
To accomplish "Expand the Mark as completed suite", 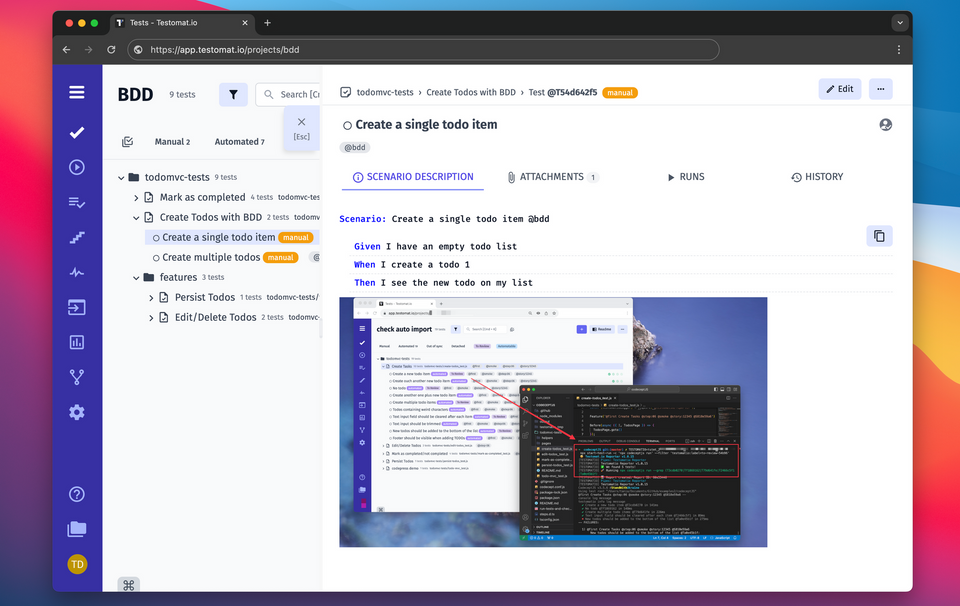I will [x=136, y=198].
